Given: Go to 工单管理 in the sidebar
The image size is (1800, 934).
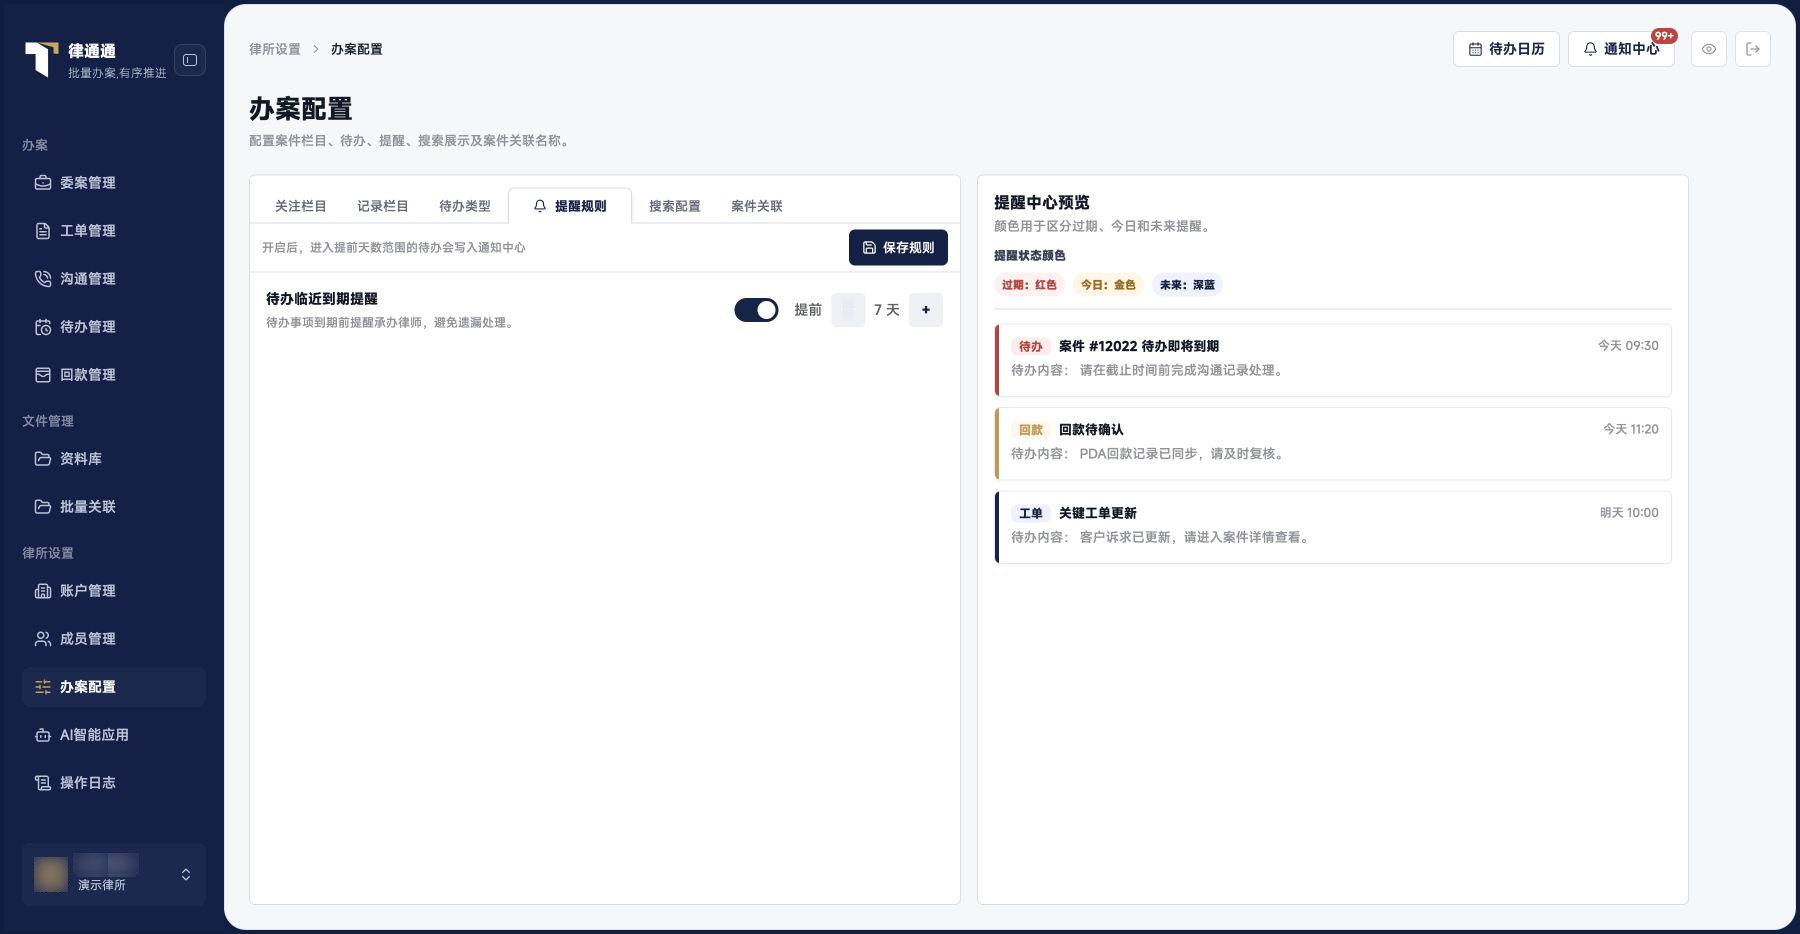Looking at the screenshot, I should (114, 231).
